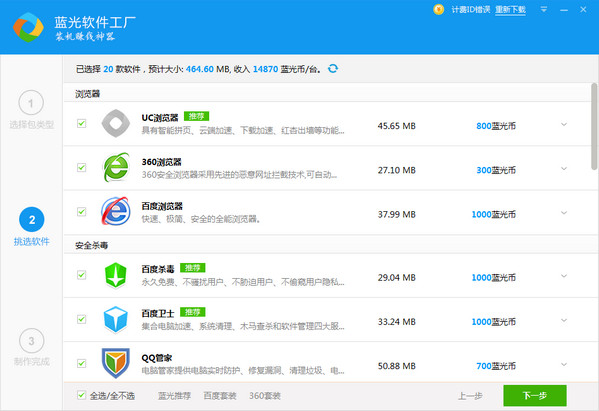Click the 800蓝光币 reward value

coord(496,126)
